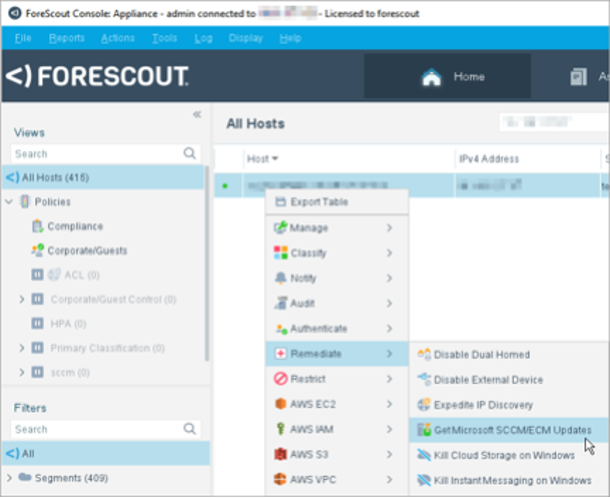Screen dimensions: 610x498
Task: Click the Views search magnifier icon
Action: 189,153
